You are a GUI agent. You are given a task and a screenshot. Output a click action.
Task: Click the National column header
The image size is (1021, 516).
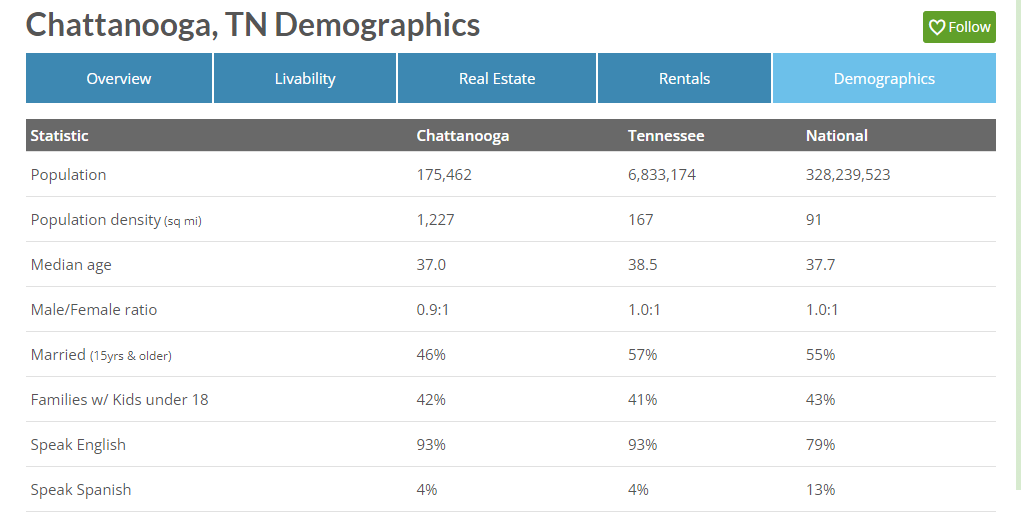point(837,135)
